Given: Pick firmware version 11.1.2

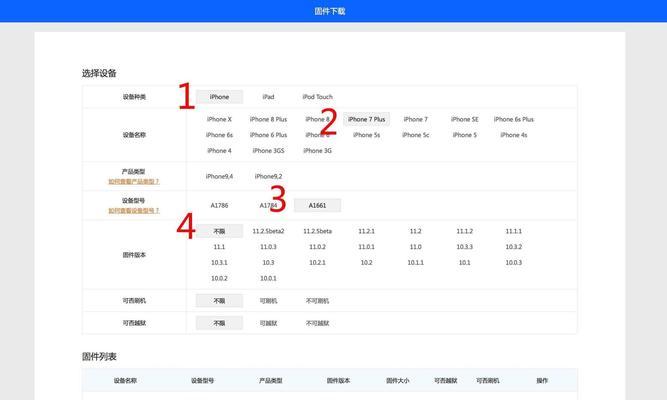Looking at the screenshot, I should tap(465, 231).
